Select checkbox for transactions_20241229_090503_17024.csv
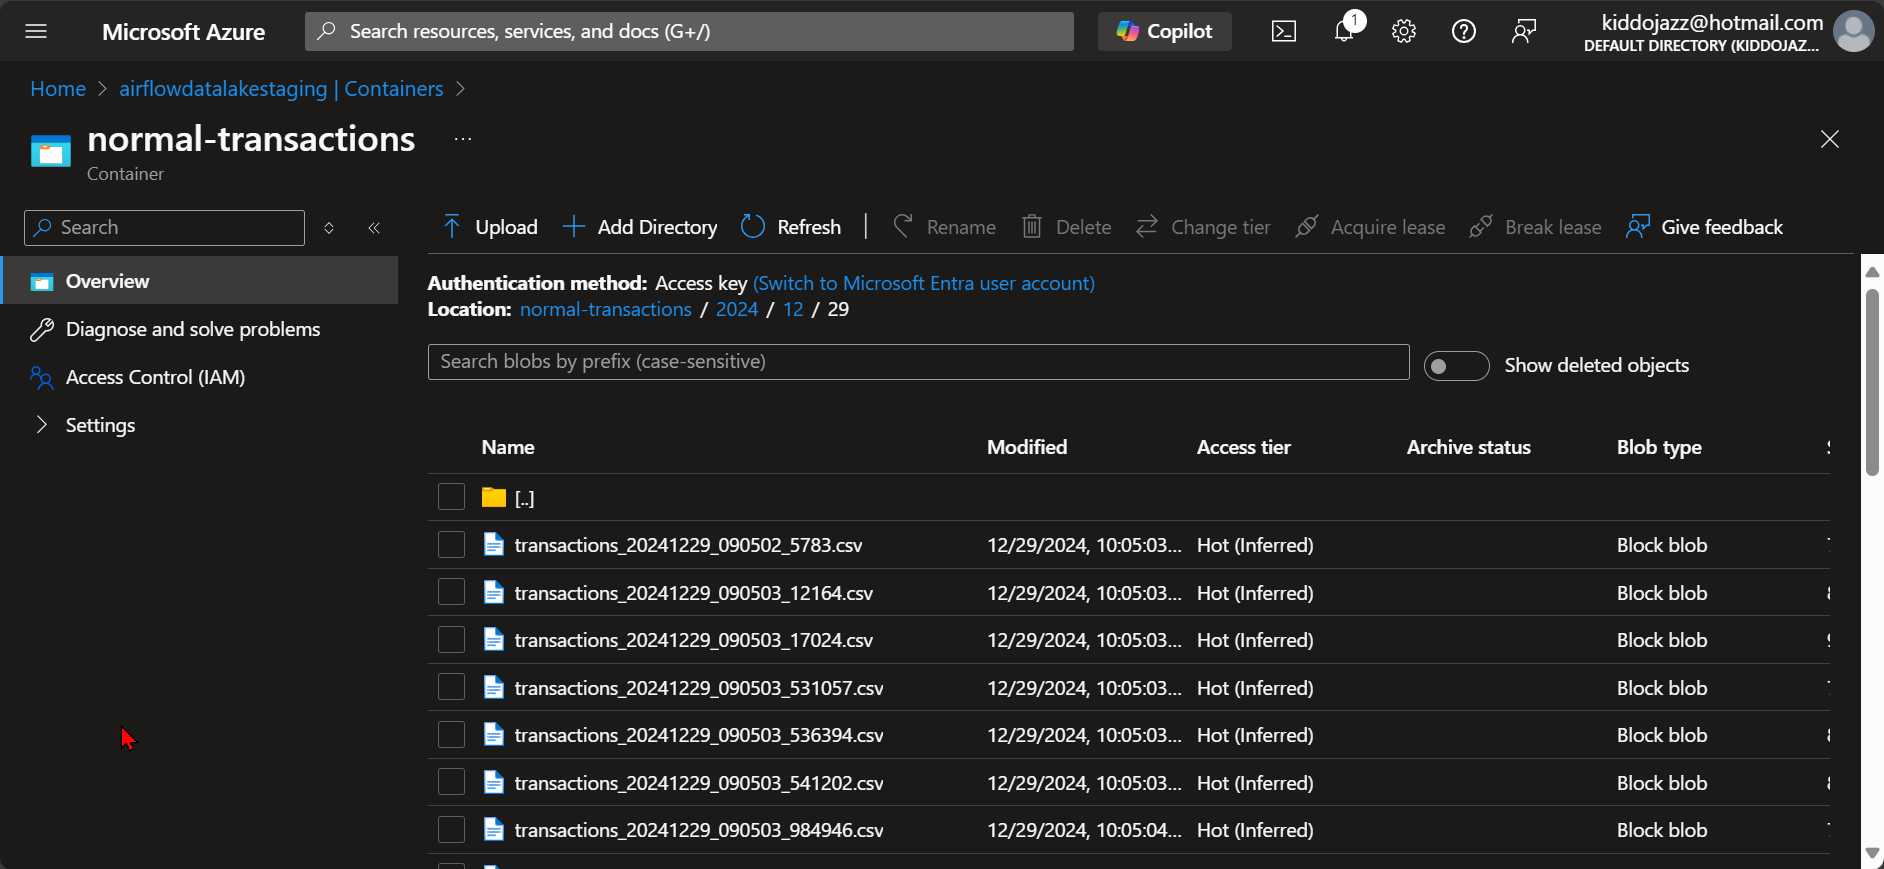 (x=452, y=640)
